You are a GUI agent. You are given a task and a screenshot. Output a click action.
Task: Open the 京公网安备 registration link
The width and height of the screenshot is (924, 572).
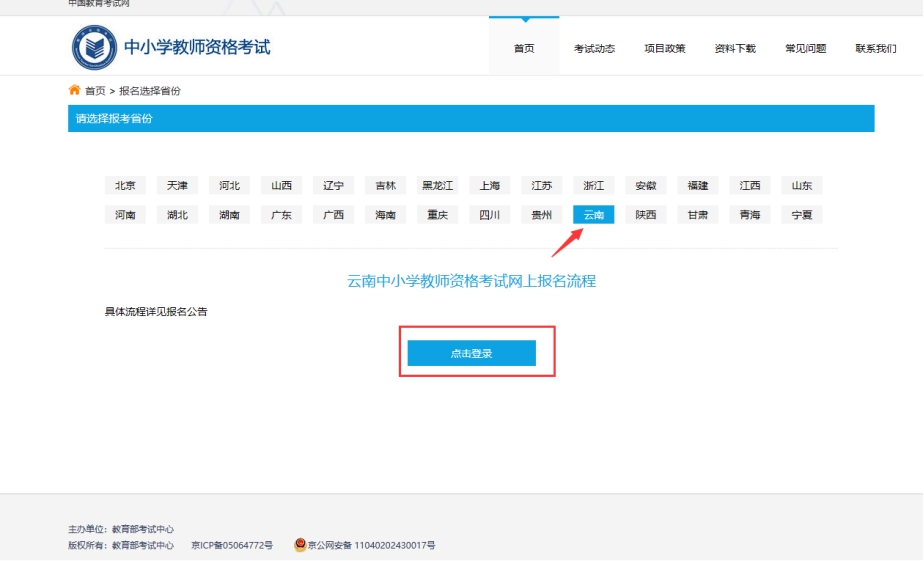(x=372, y=546)
